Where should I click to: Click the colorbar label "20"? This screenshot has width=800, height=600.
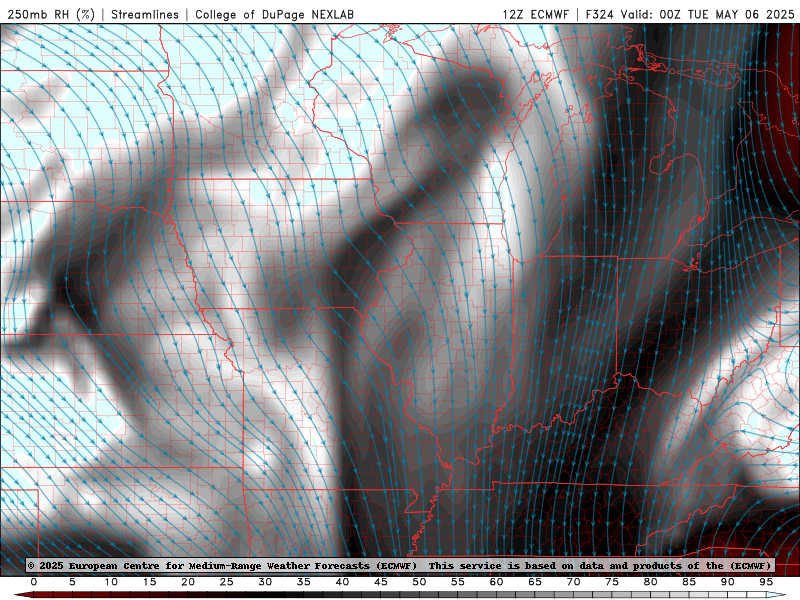point(188,582)
